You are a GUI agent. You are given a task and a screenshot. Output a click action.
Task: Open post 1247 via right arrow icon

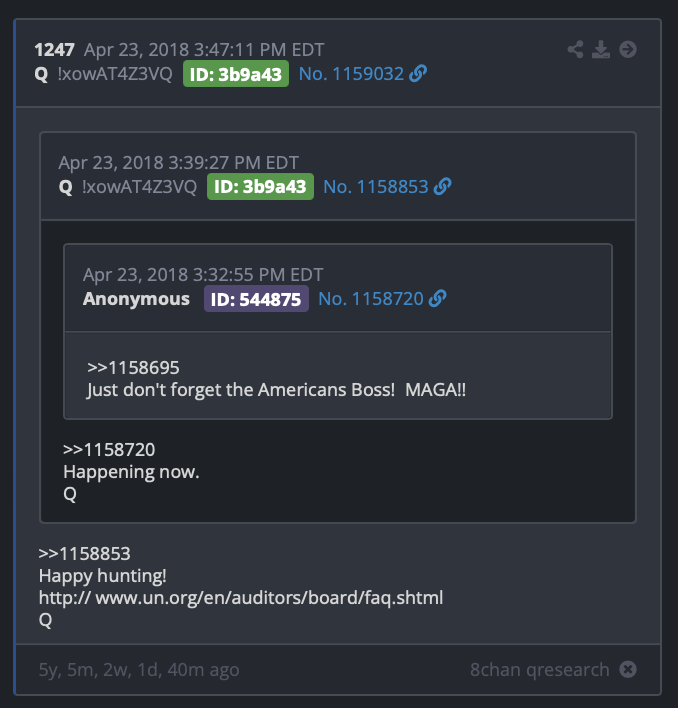click(627, 49)
